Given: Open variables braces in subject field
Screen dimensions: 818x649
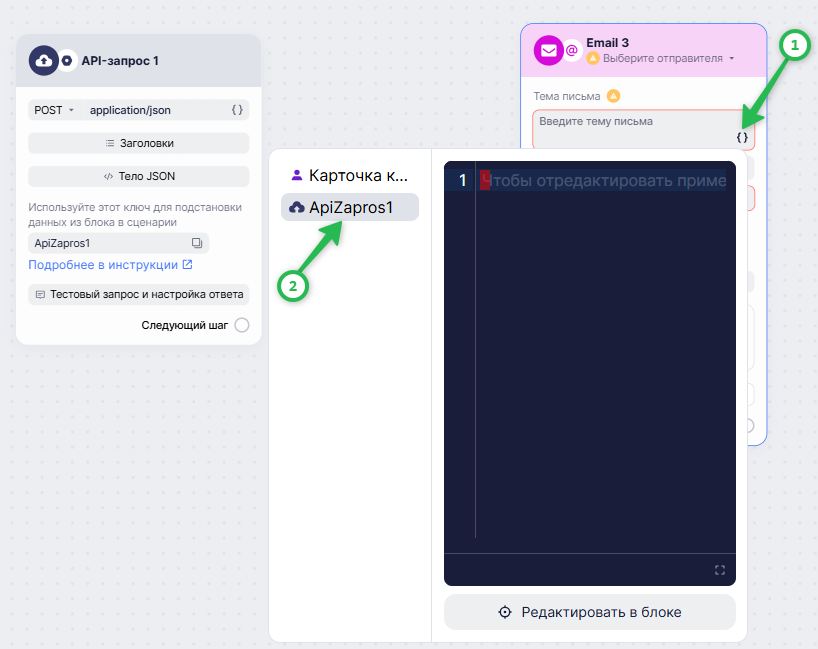Looking at the screenshot, I should 742,137.
